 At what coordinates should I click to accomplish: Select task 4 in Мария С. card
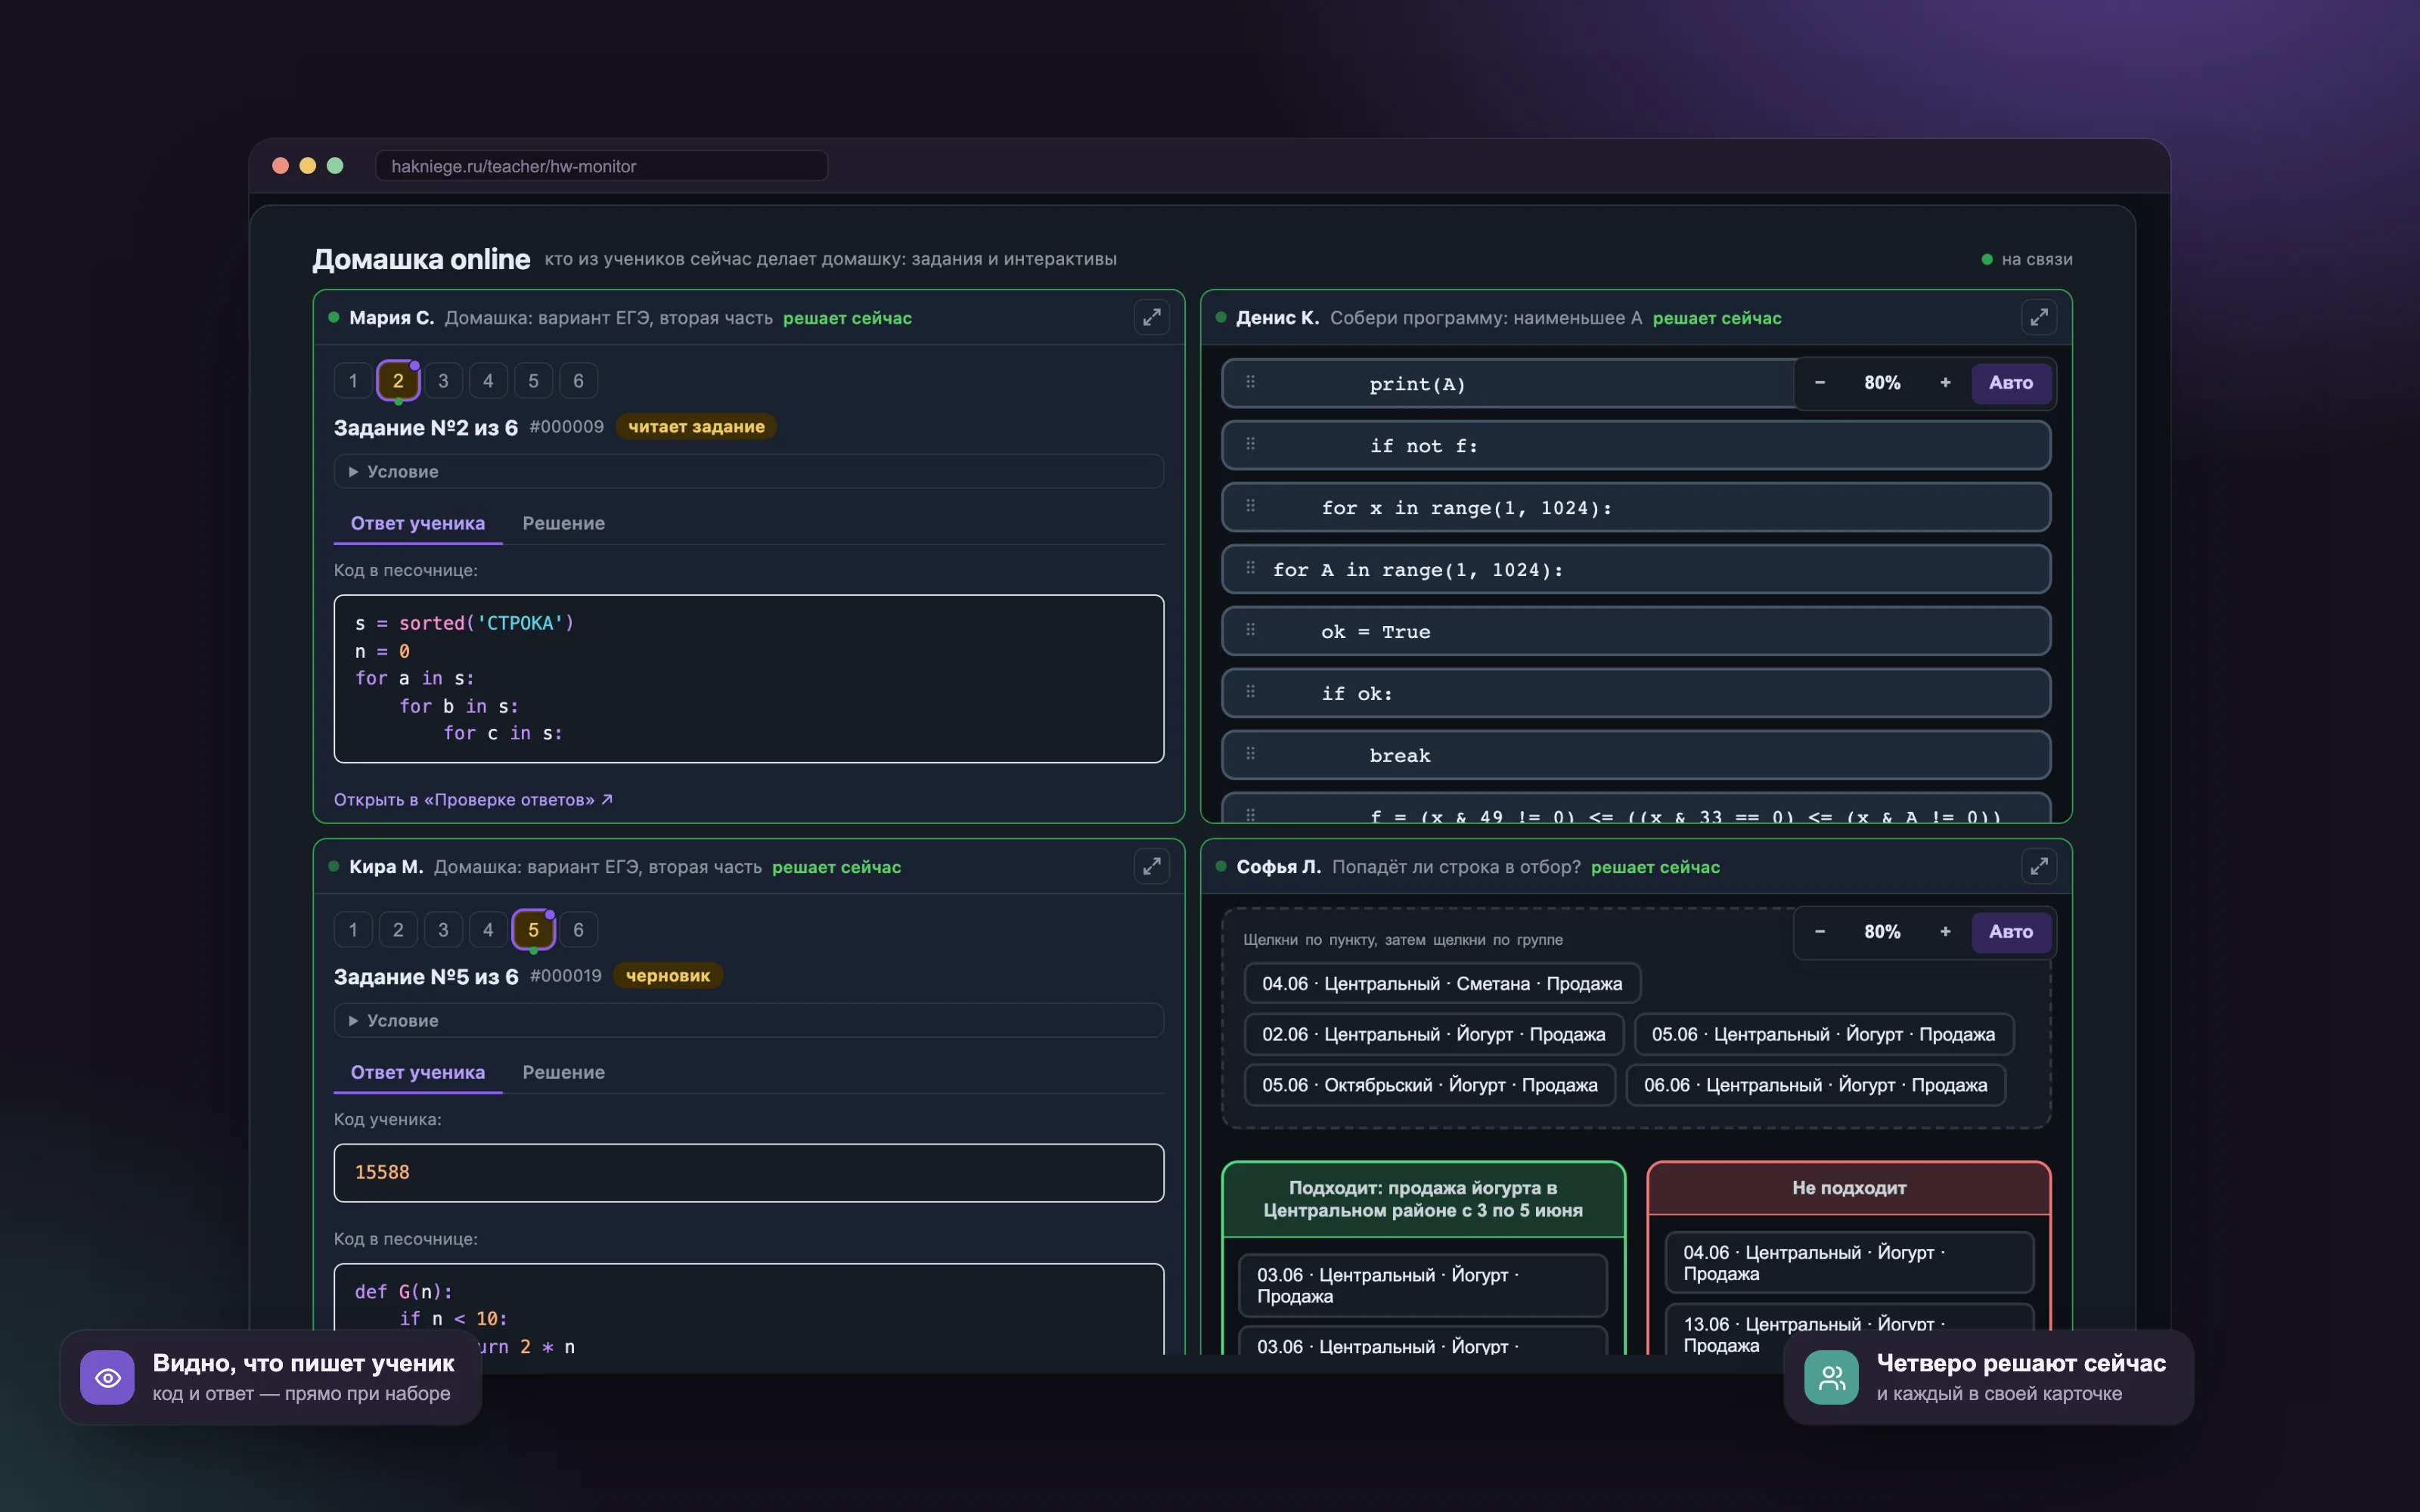click(x=488, y=381)
